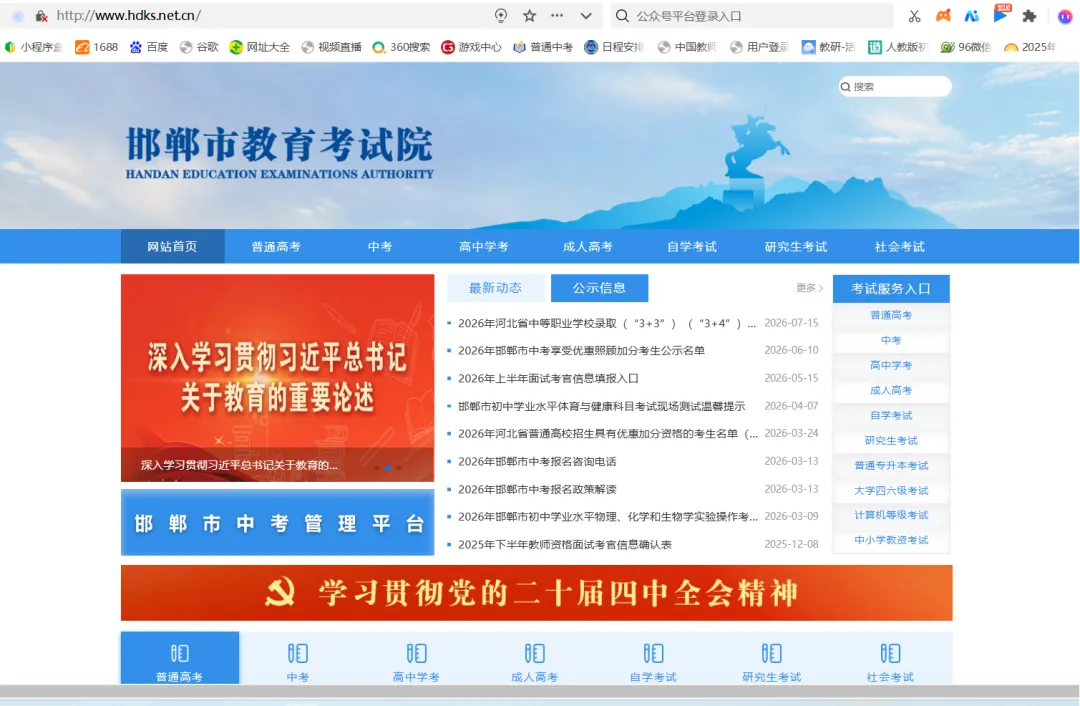Open news 2026年上半年面试考官信息填报入口
Image resolution: width=1080 pixels, height=706 pixels.
pyautogui.click(x=548, y=378)
